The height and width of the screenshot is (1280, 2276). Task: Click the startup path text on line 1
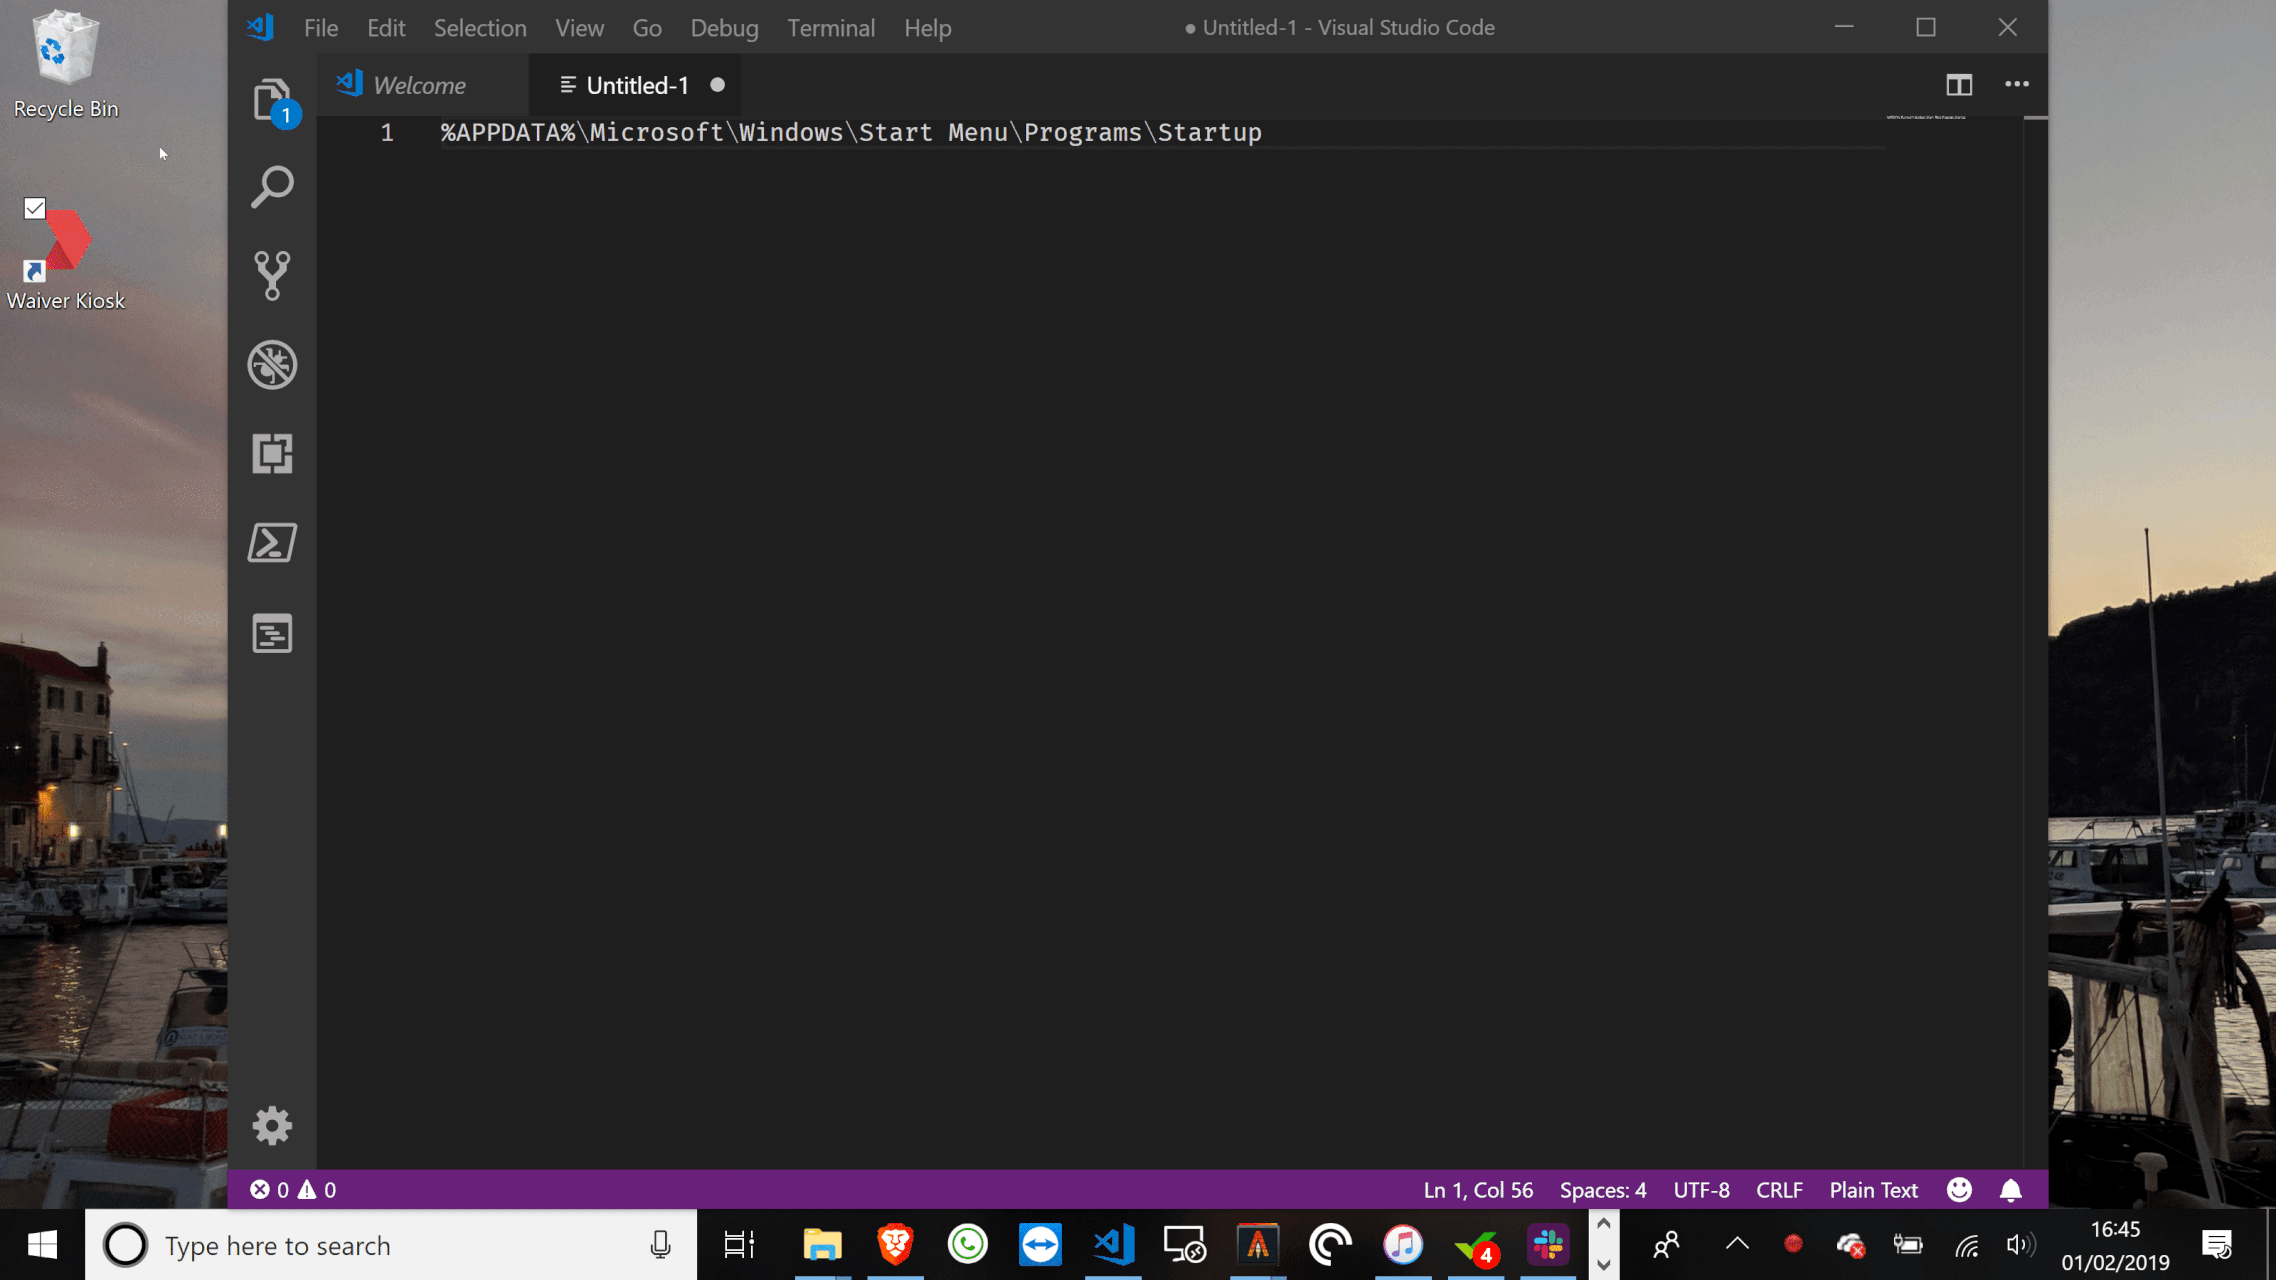point(851,133)
